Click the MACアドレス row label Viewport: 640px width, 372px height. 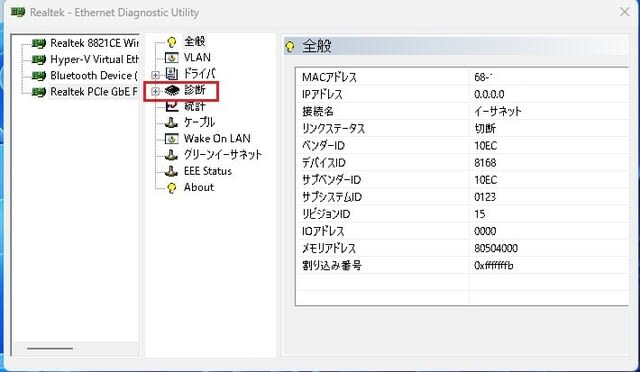coord(329,77)
